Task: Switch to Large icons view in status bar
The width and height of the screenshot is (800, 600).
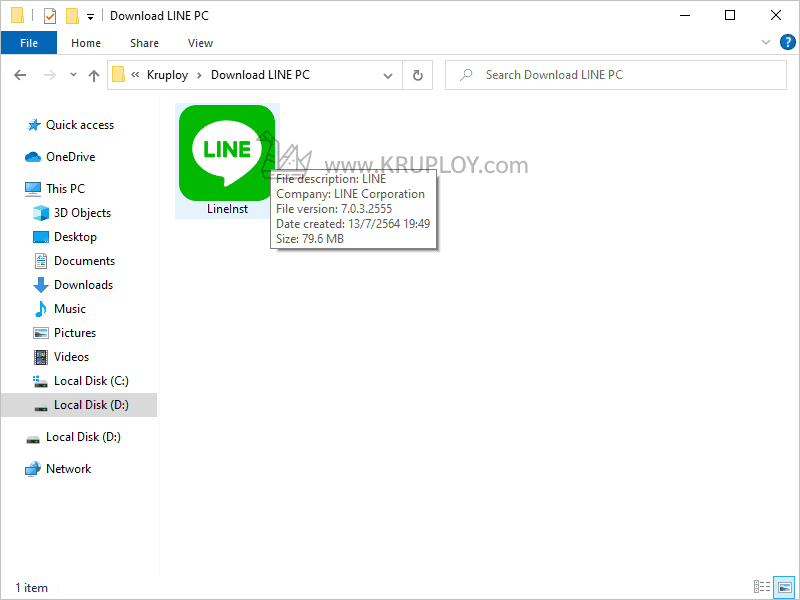Action: tap(785, 587)
